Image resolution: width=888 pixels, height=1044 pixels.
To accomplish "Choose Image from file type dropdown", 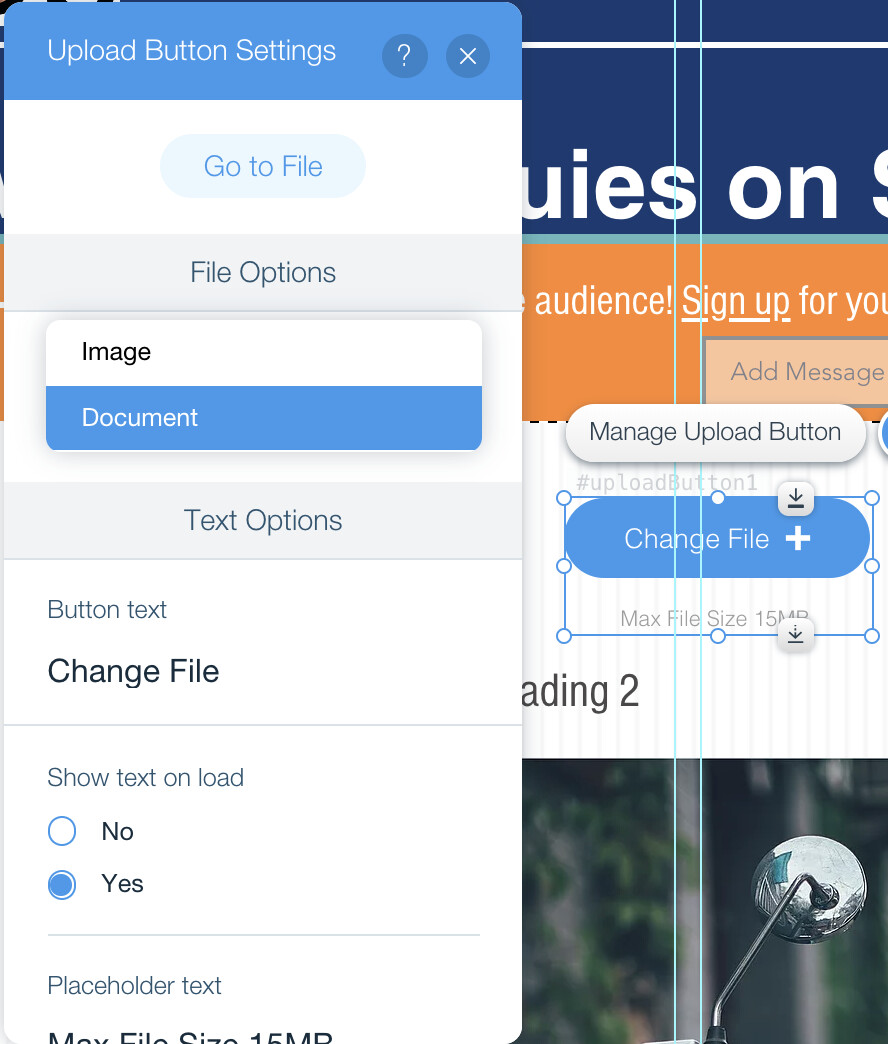I will tap(264, 352).
